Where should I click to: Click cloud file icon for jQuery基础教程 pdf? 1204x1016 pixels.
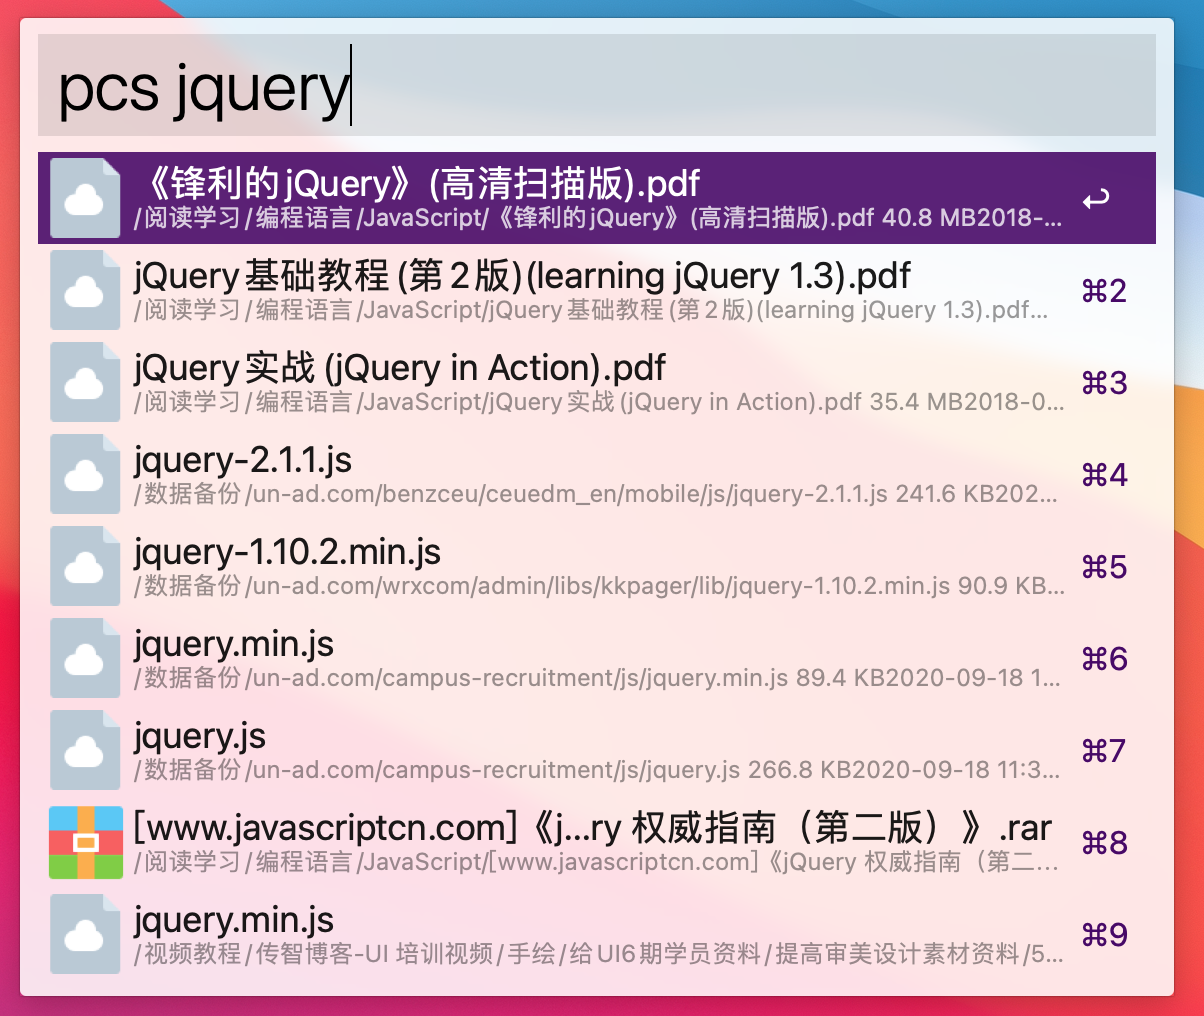(85, 290)
